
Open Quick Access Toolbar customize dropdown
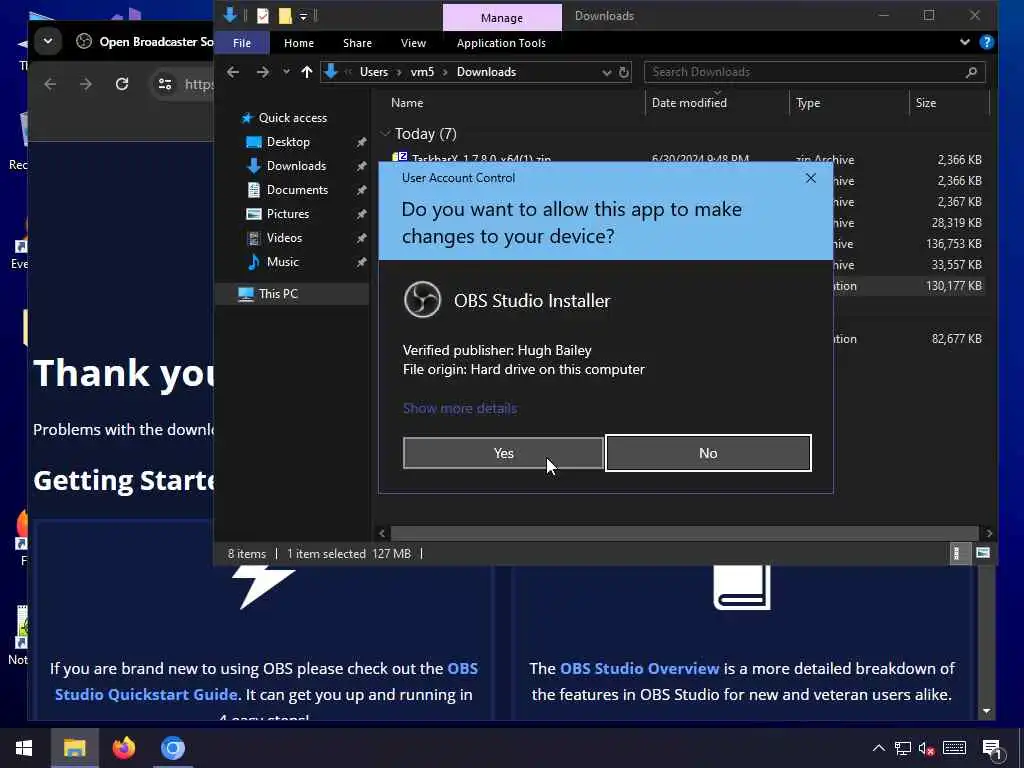[303, 16]
